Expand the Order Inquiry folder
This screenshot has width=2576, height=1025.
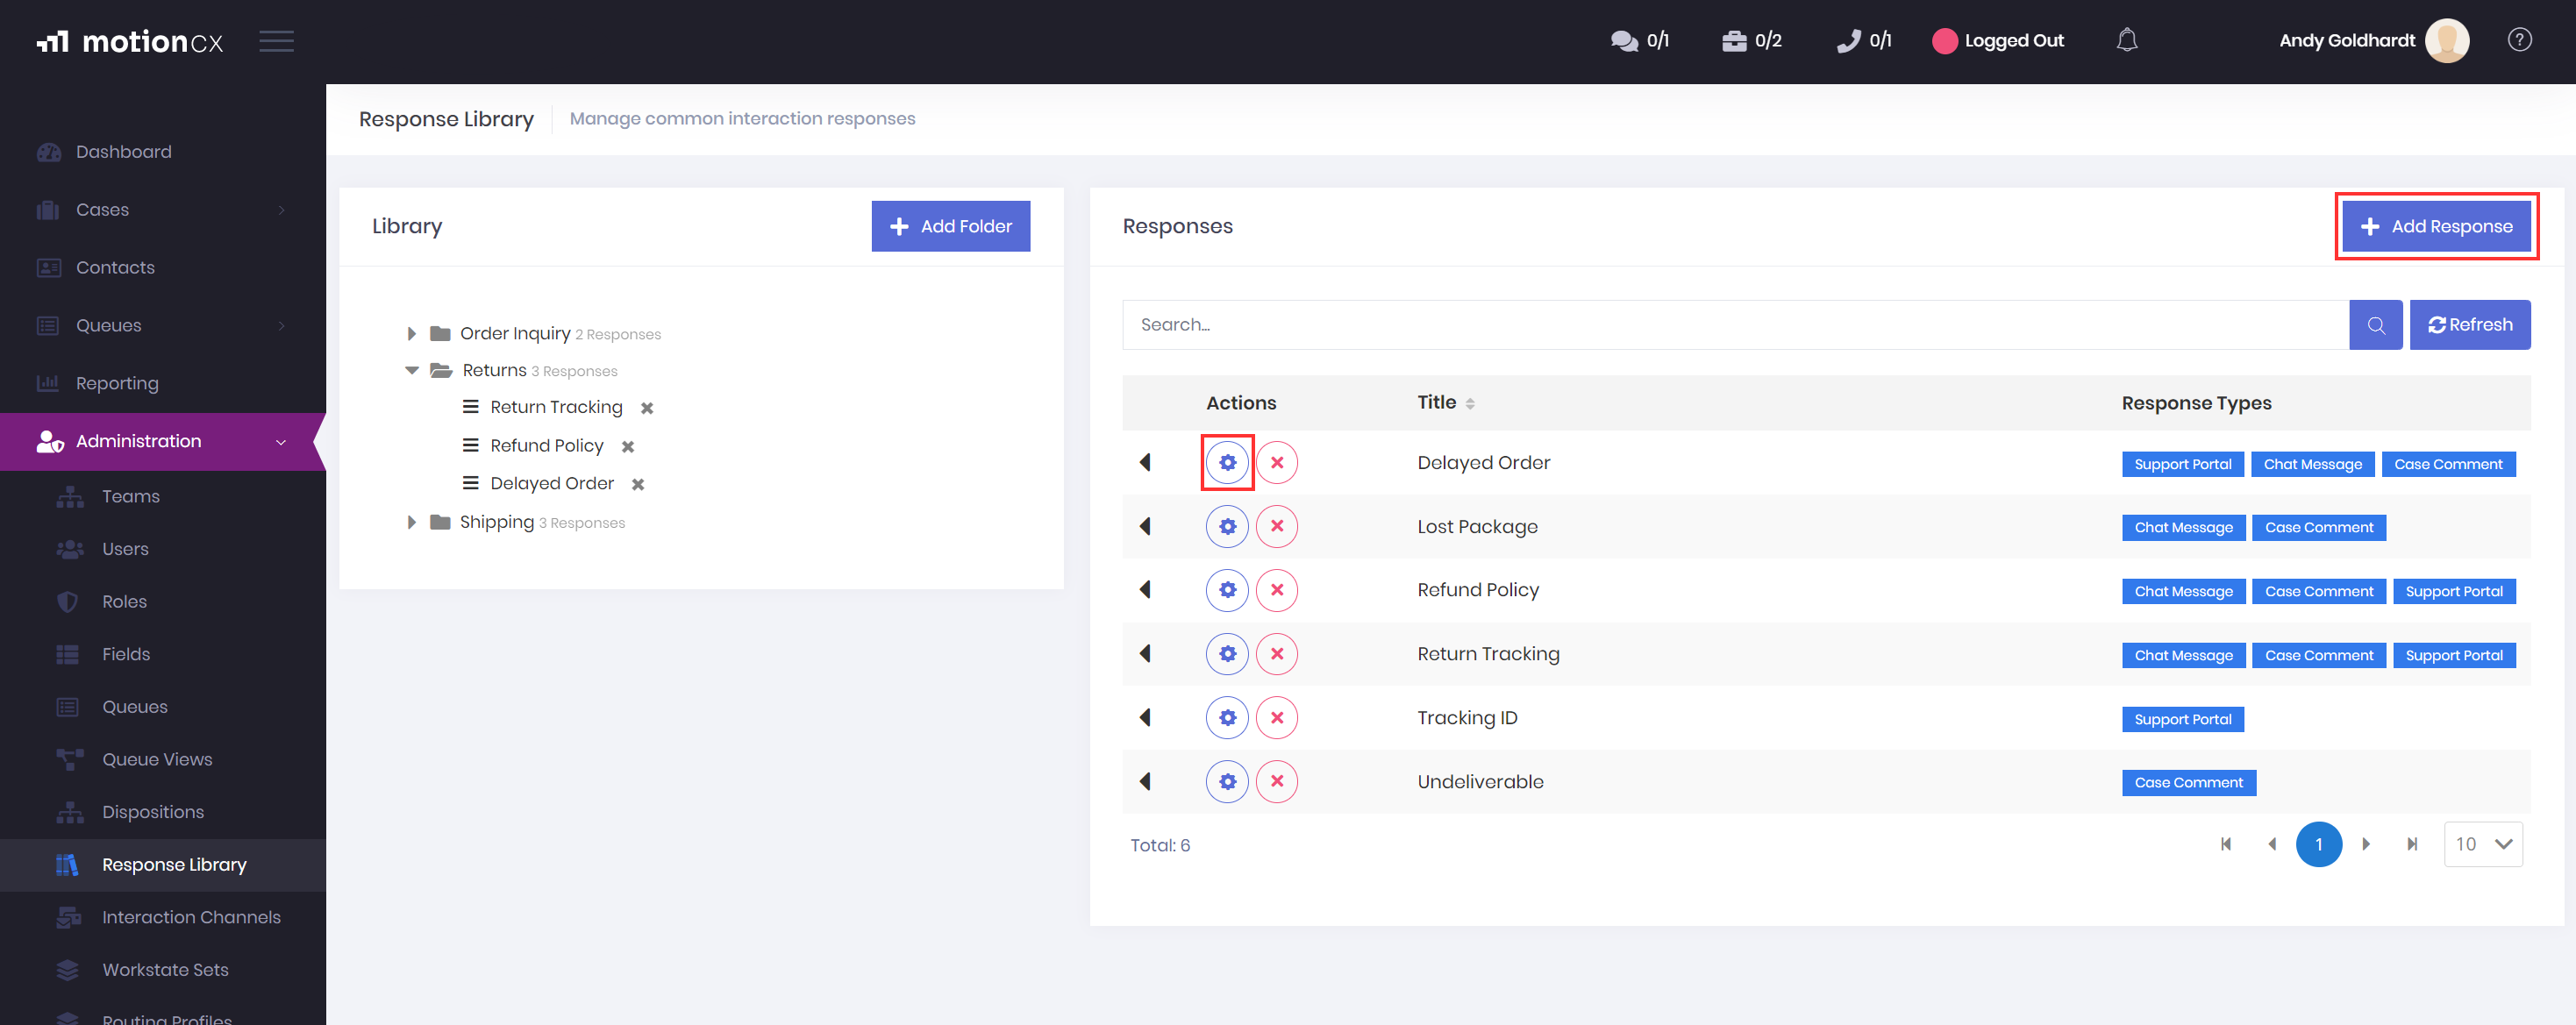pos(411,334)
